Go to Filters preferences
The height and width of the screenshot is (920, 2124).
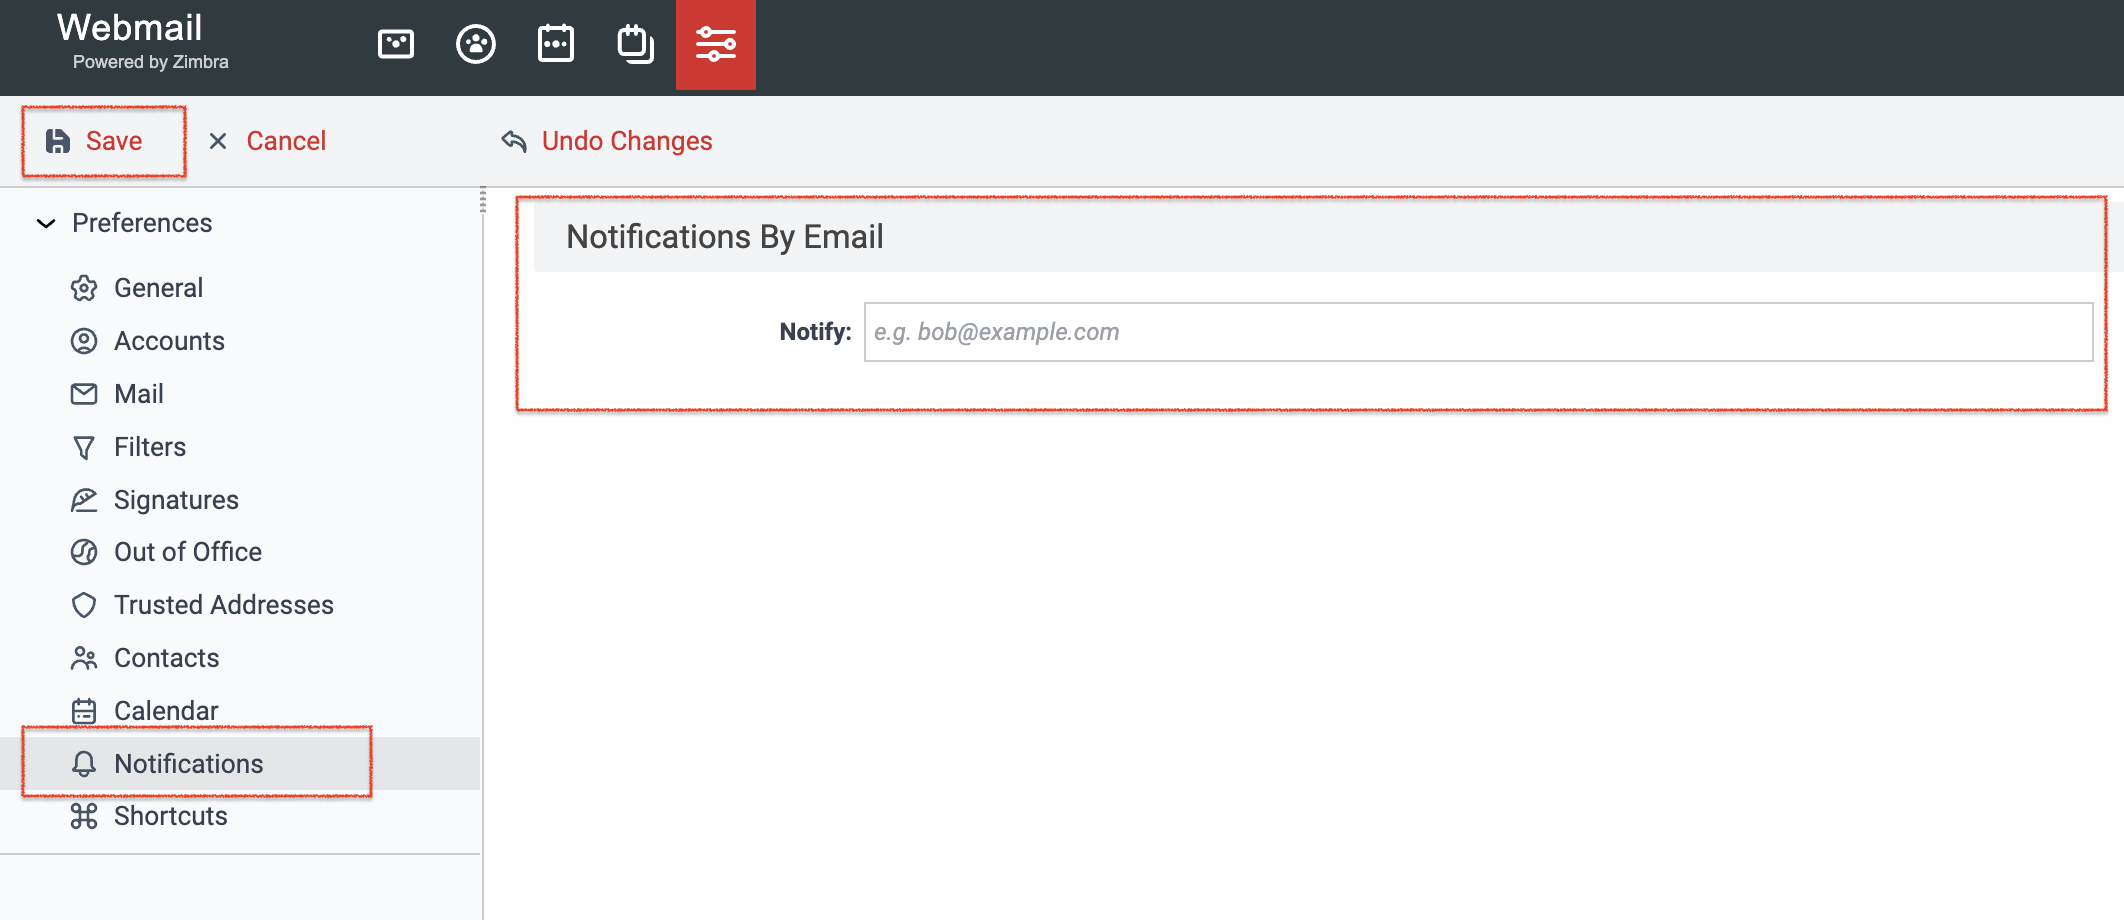(x=128, y=447)
